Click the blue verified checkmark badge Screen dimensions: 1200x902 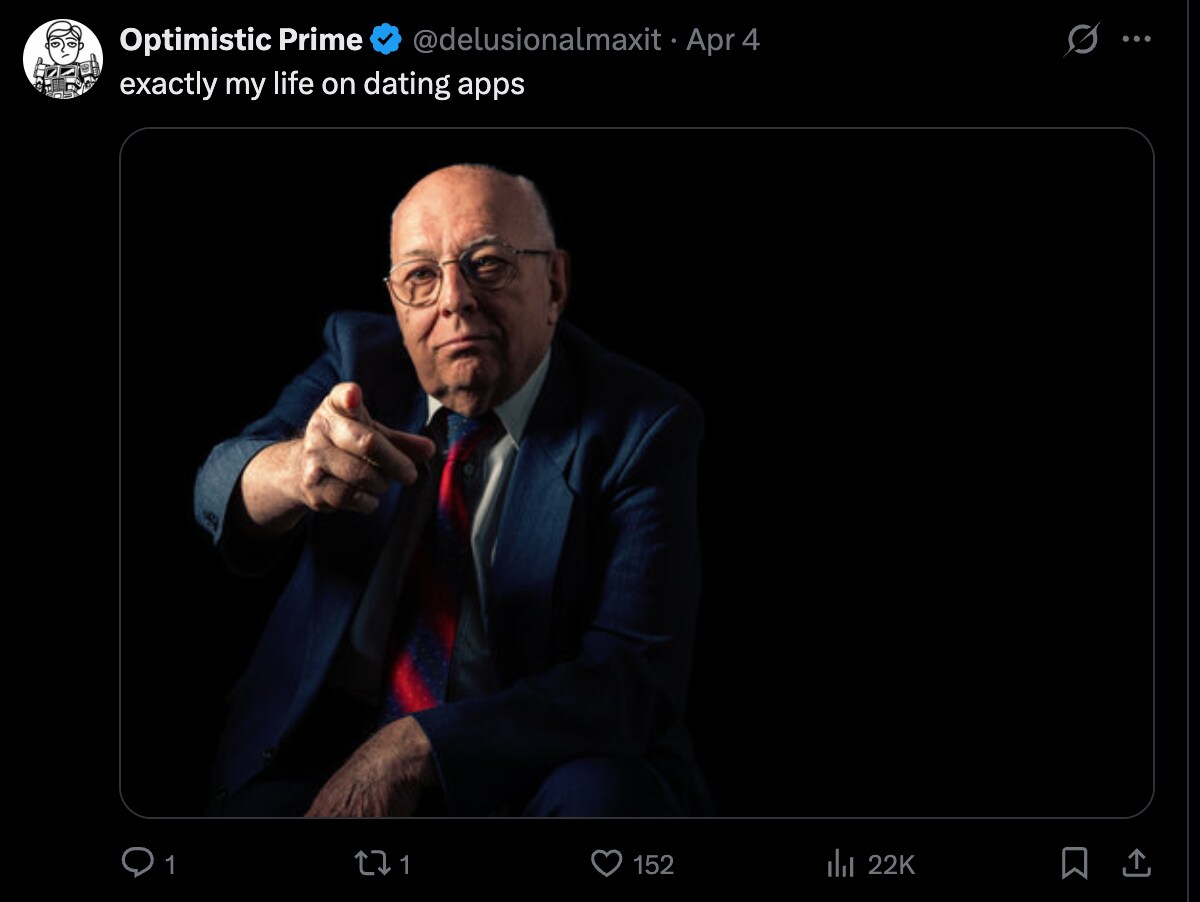(384, 40)
